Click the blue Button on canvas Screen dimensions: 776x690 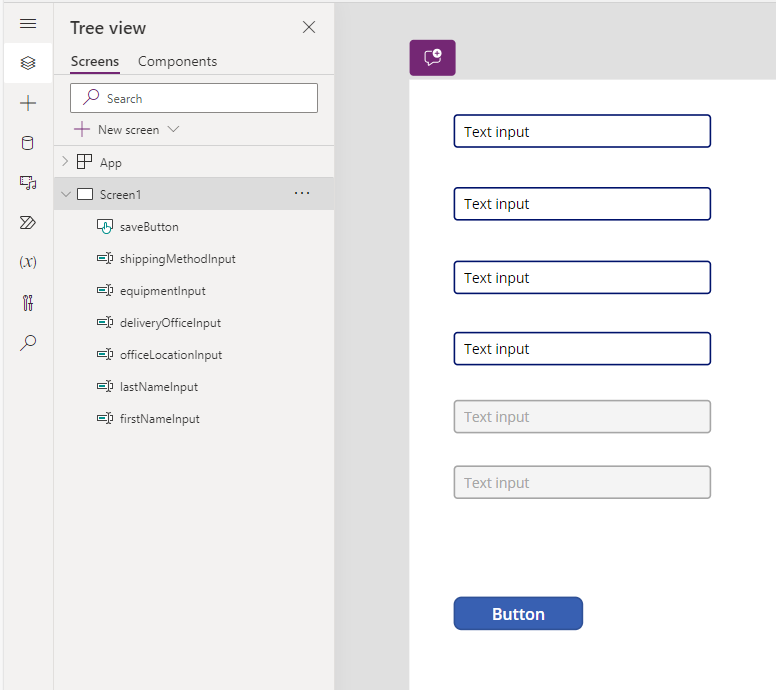[x=518, y=613]
